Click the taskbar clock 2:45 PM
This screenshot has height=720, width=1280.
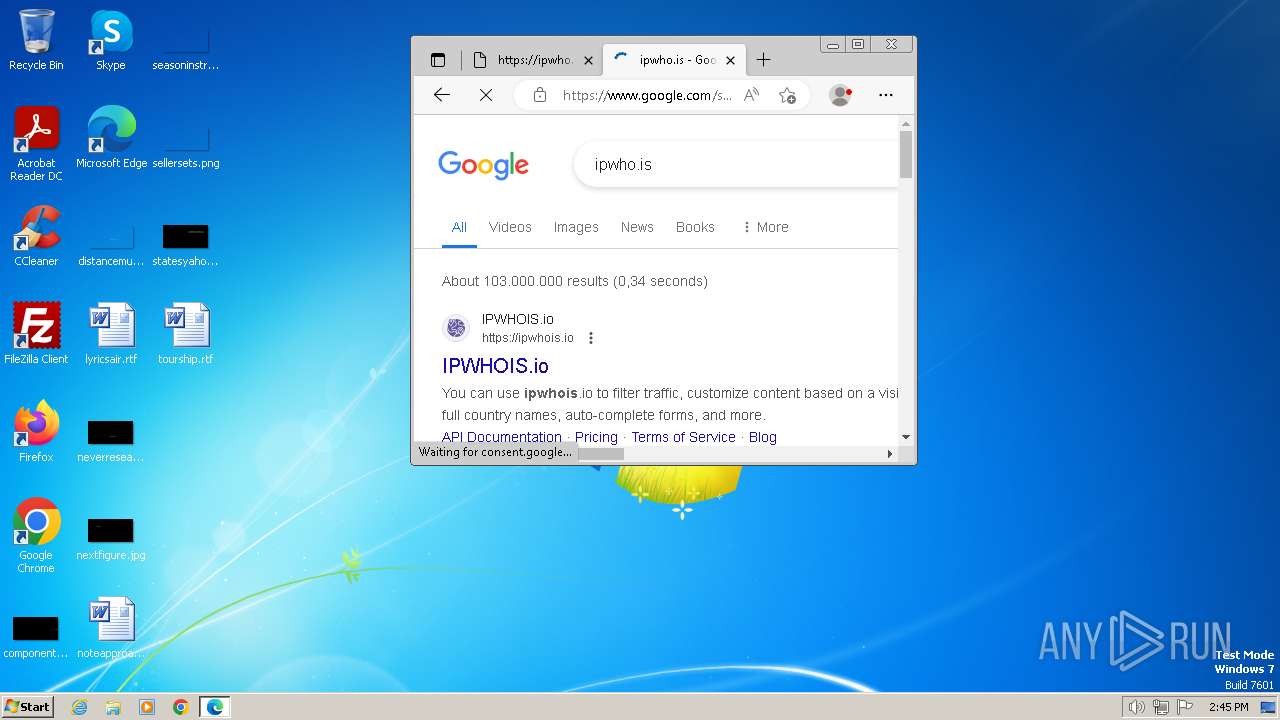coord(1228,707)
